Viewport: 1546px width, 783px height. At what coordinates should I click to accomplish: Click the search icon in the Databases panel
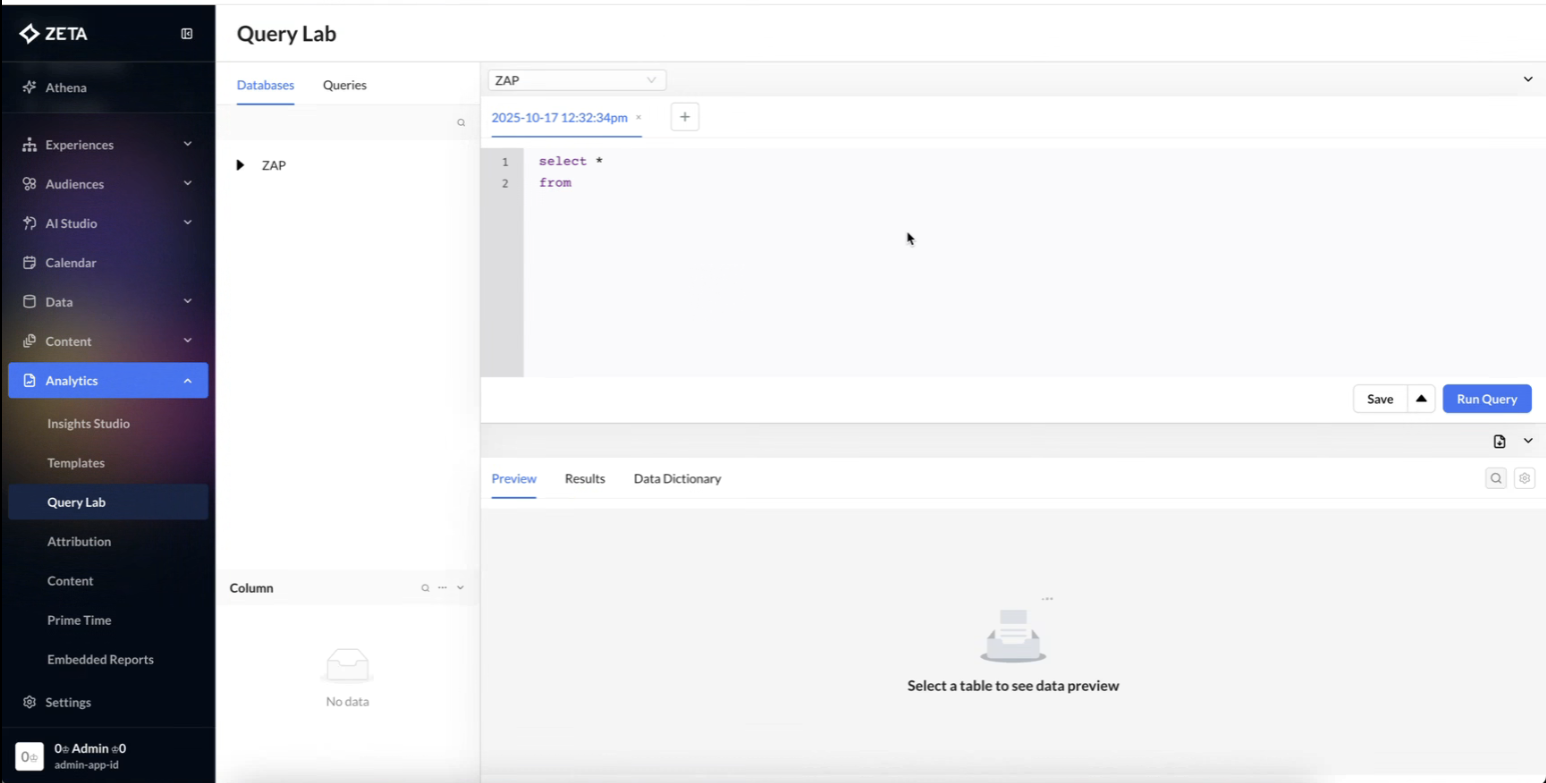click(461, 123)
